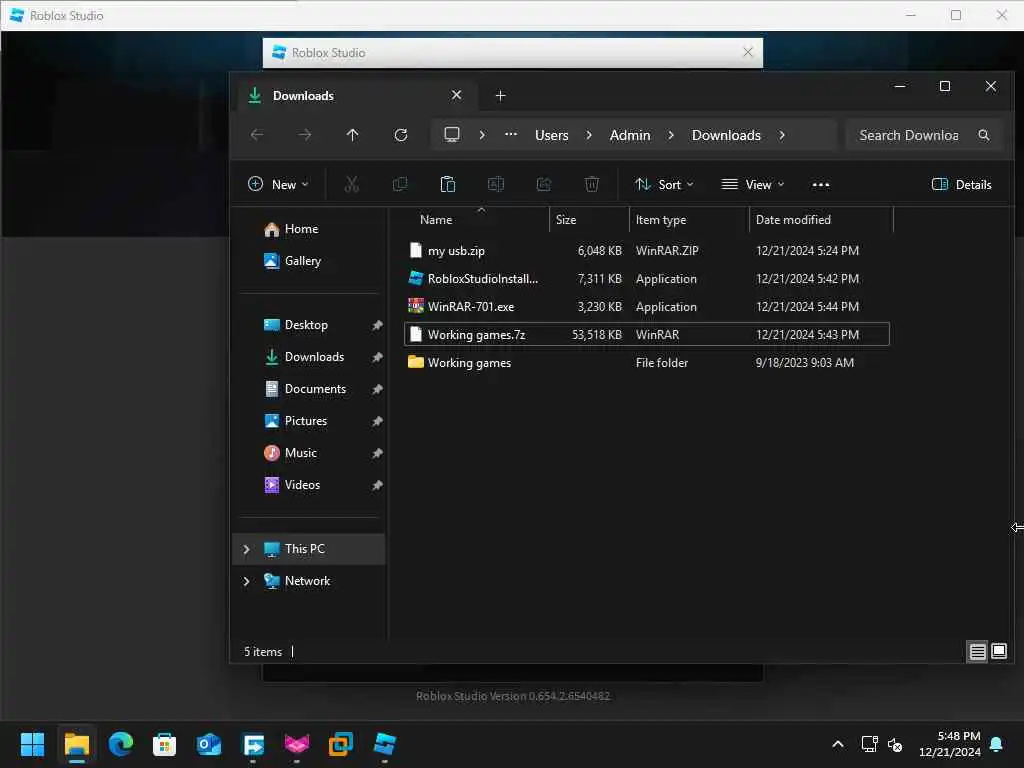Viewport: 1024px width, 768px height.
Task: Open Microsoft Store from taskbar
Action: [165, 744]
